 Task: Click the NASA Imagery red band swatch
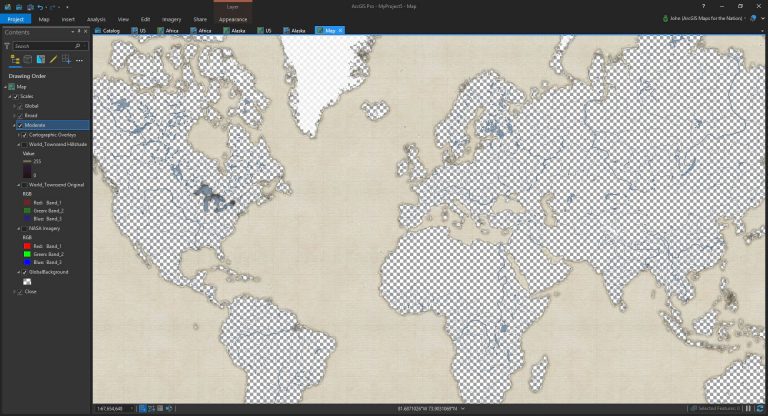coord(27,246)
